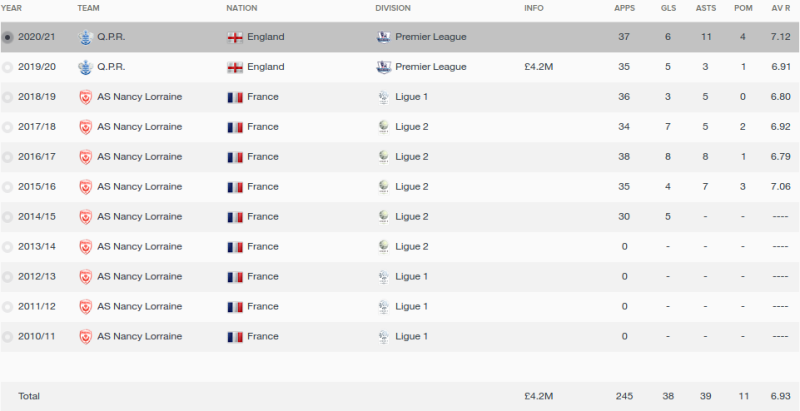
Task: Click the Total row at the bottom
Action: 400,396
